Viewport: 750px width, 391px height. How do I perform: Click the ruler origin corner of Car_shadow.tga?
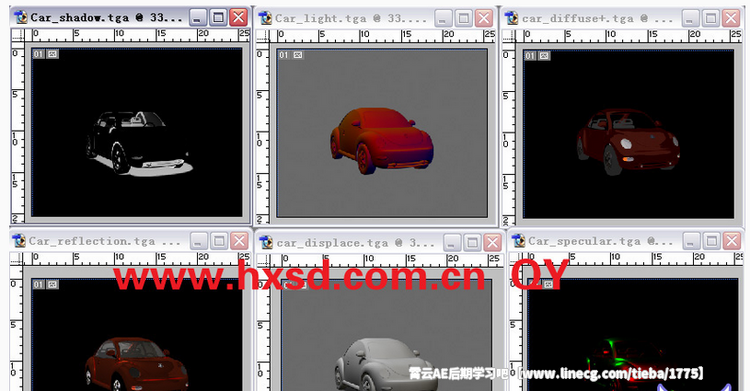pyautogui.click(x=17, y=35)
